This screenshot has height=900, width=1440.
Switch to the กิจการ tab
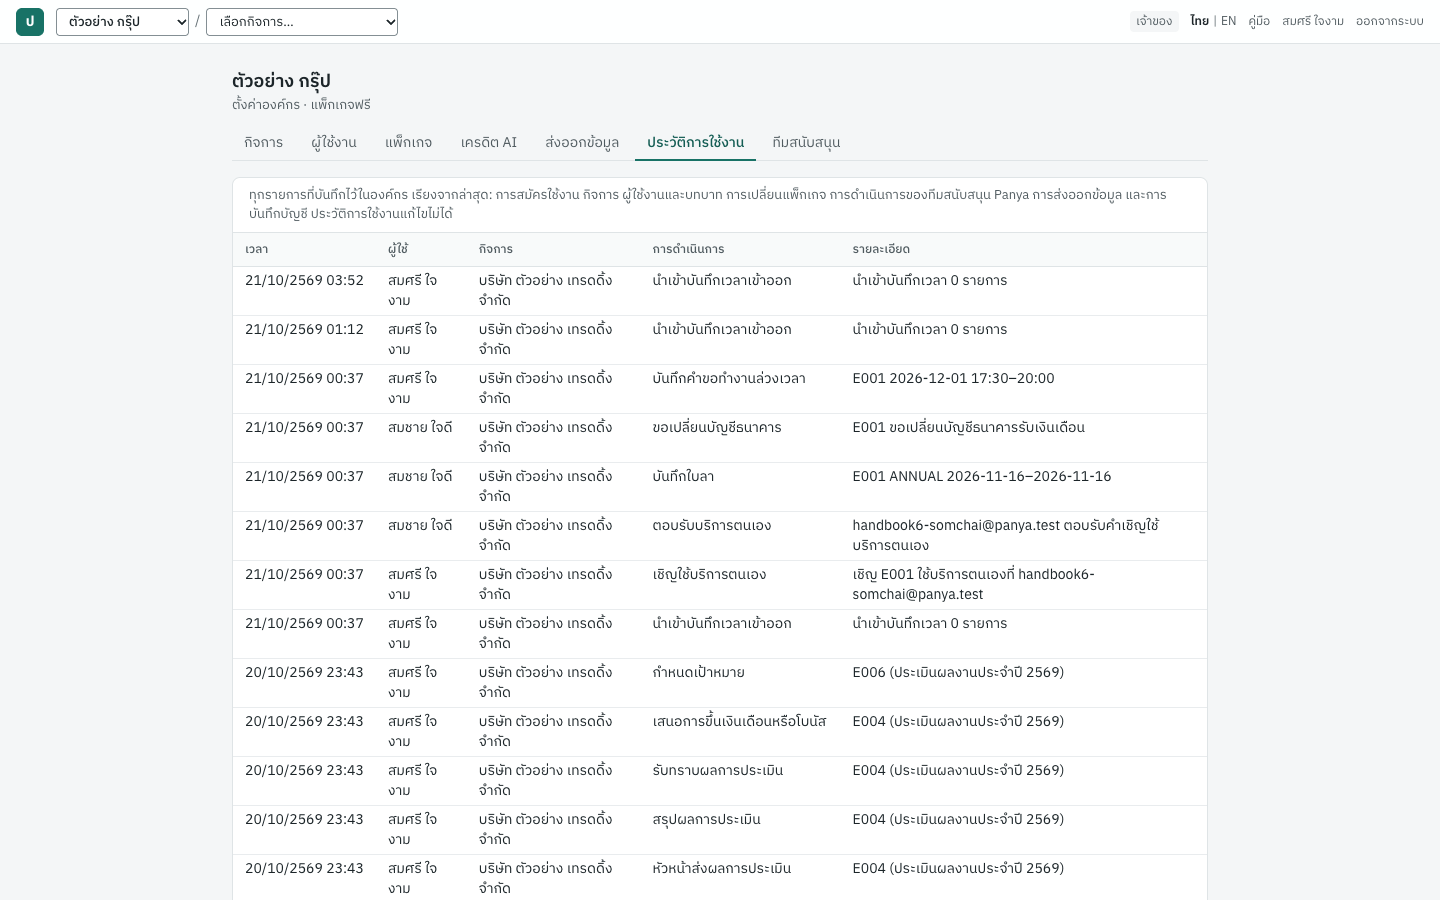pyautogui.click(x=263, y=142)
